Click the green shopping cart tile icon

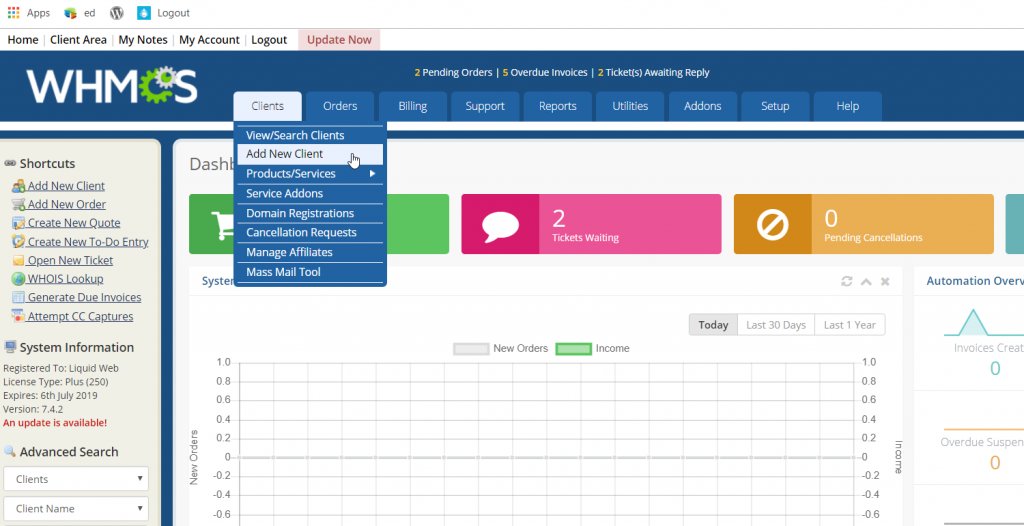click(222, 224)
